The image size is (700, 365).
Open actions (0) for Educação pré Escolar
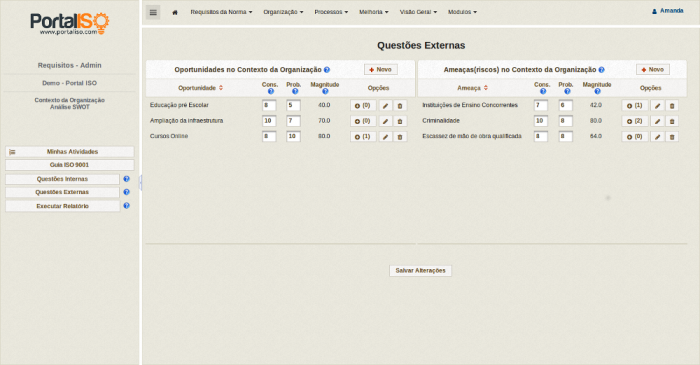363,106
